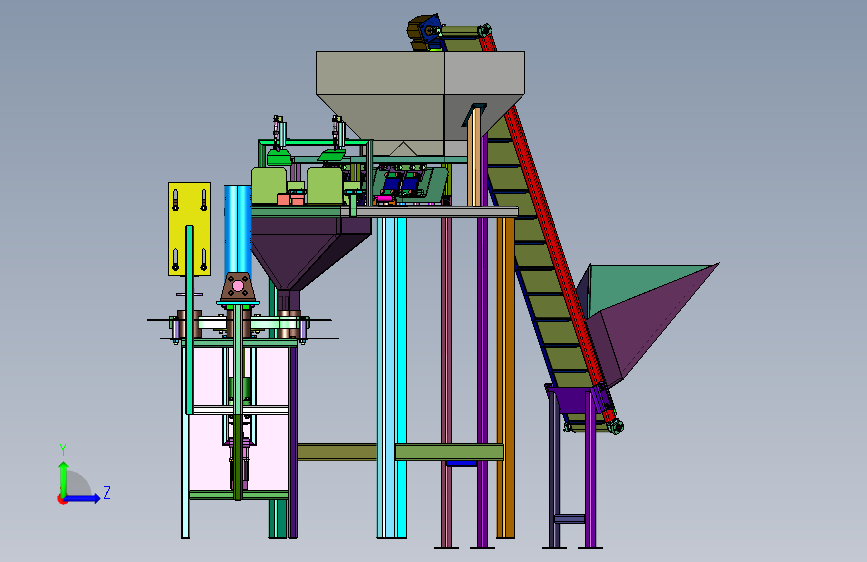Select the horizontal green crossbeam near the base
Image resolution: width=867 pixels, height=562 pixels.
pyautogui.click(x=449, y=452)
